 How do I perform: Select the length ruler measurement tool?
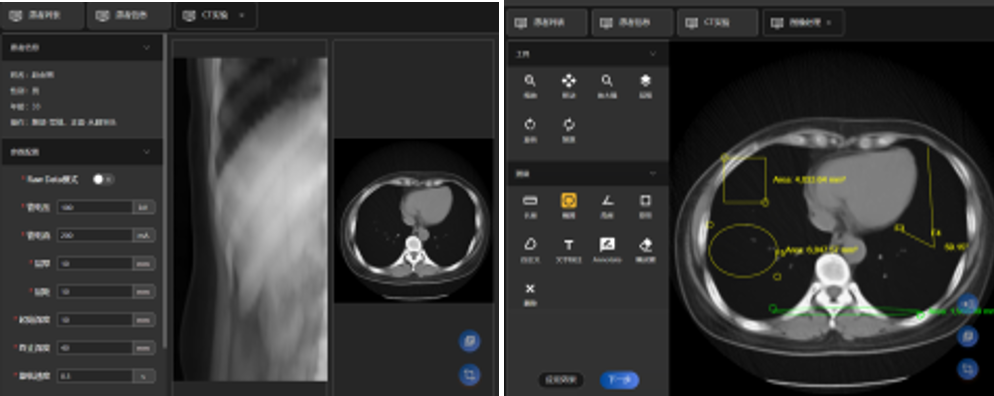point(530,201)
